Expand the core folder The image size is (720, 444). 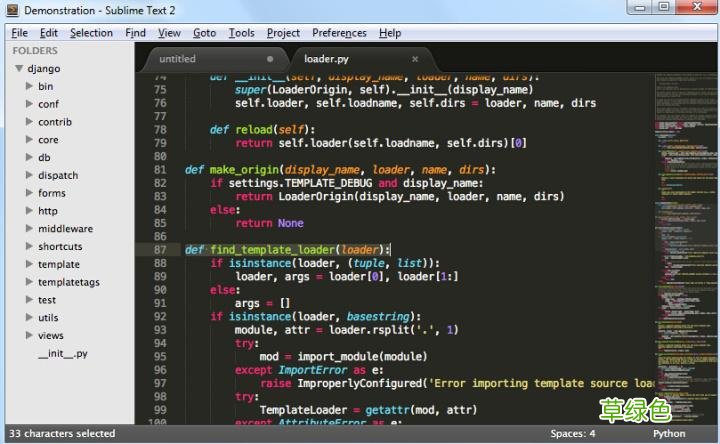[x=29, y=139]
